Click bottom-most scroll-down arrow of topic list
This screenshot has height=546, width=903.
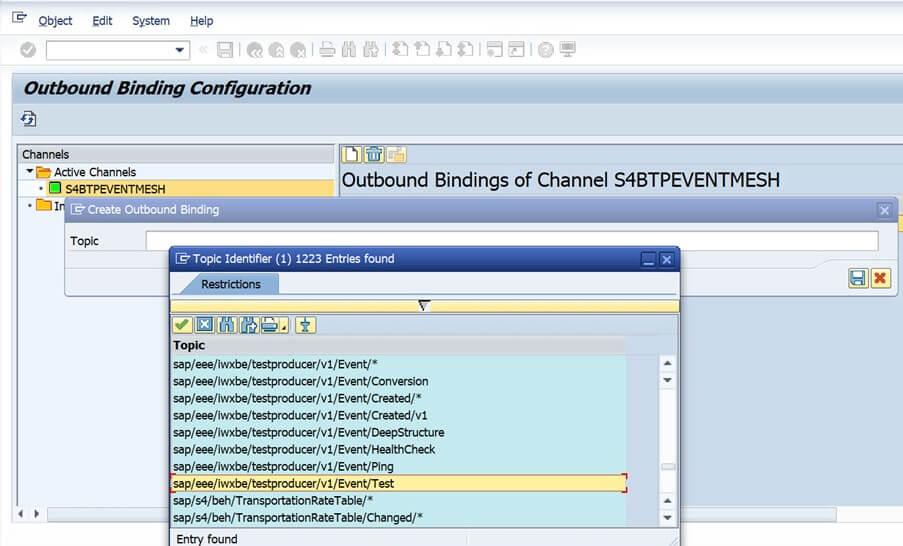pyautogui.click(x=667, y=518)
